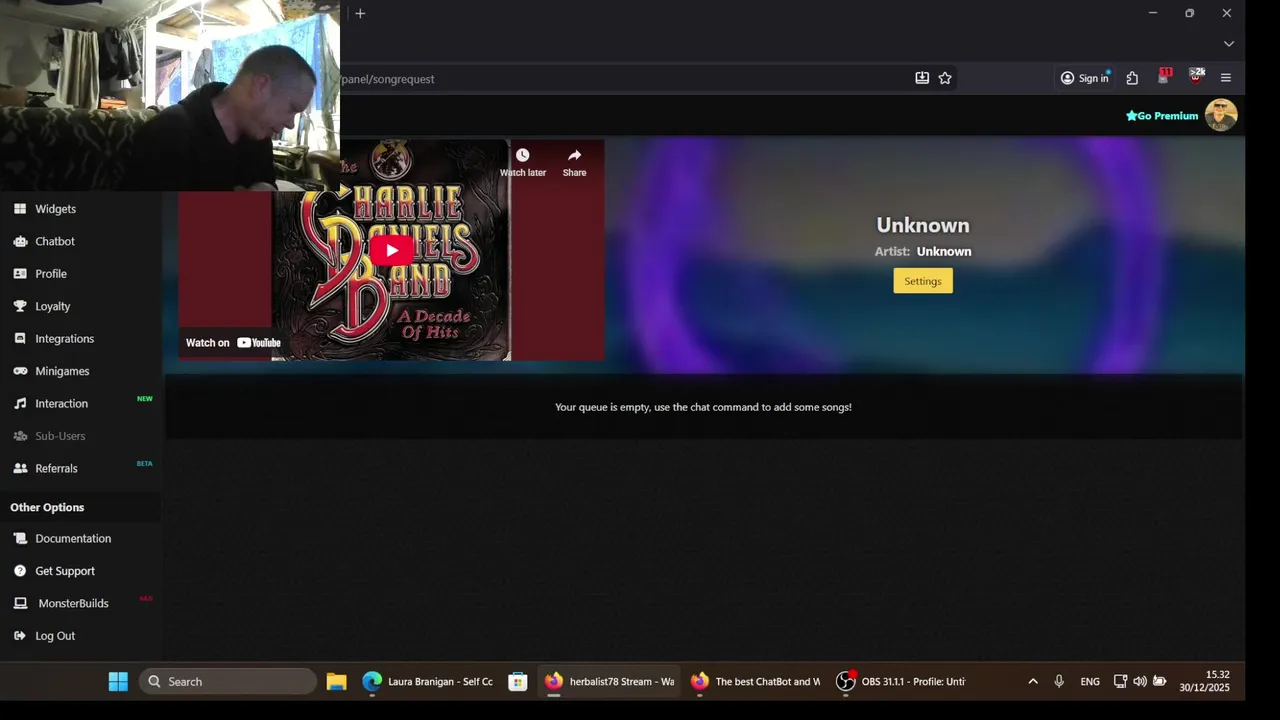Image resolution: width=1280 pixels, height=720 pixels.
Task: Click the Documentation book icon
Action: coord(20,538)
